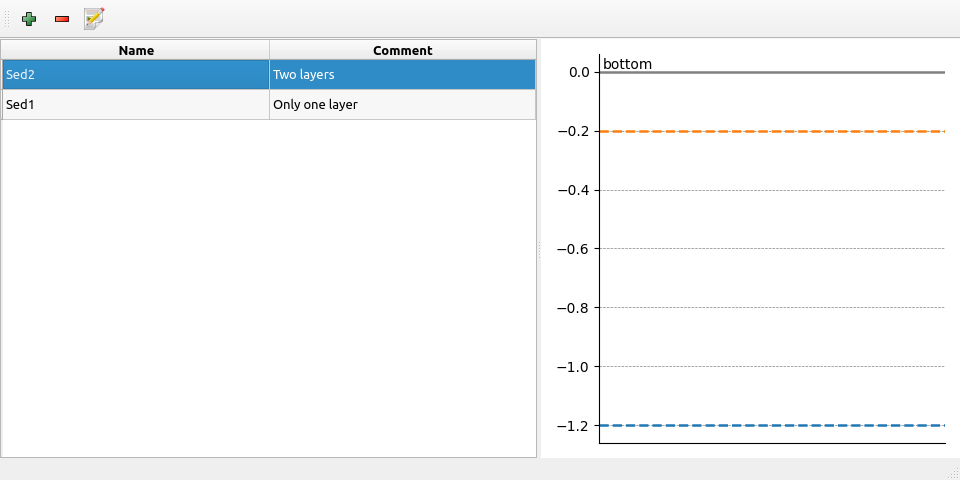Click divider between Name and Comment headers
Image resolution: width=960 pixels, height=480 pixels.
point(269,50)
